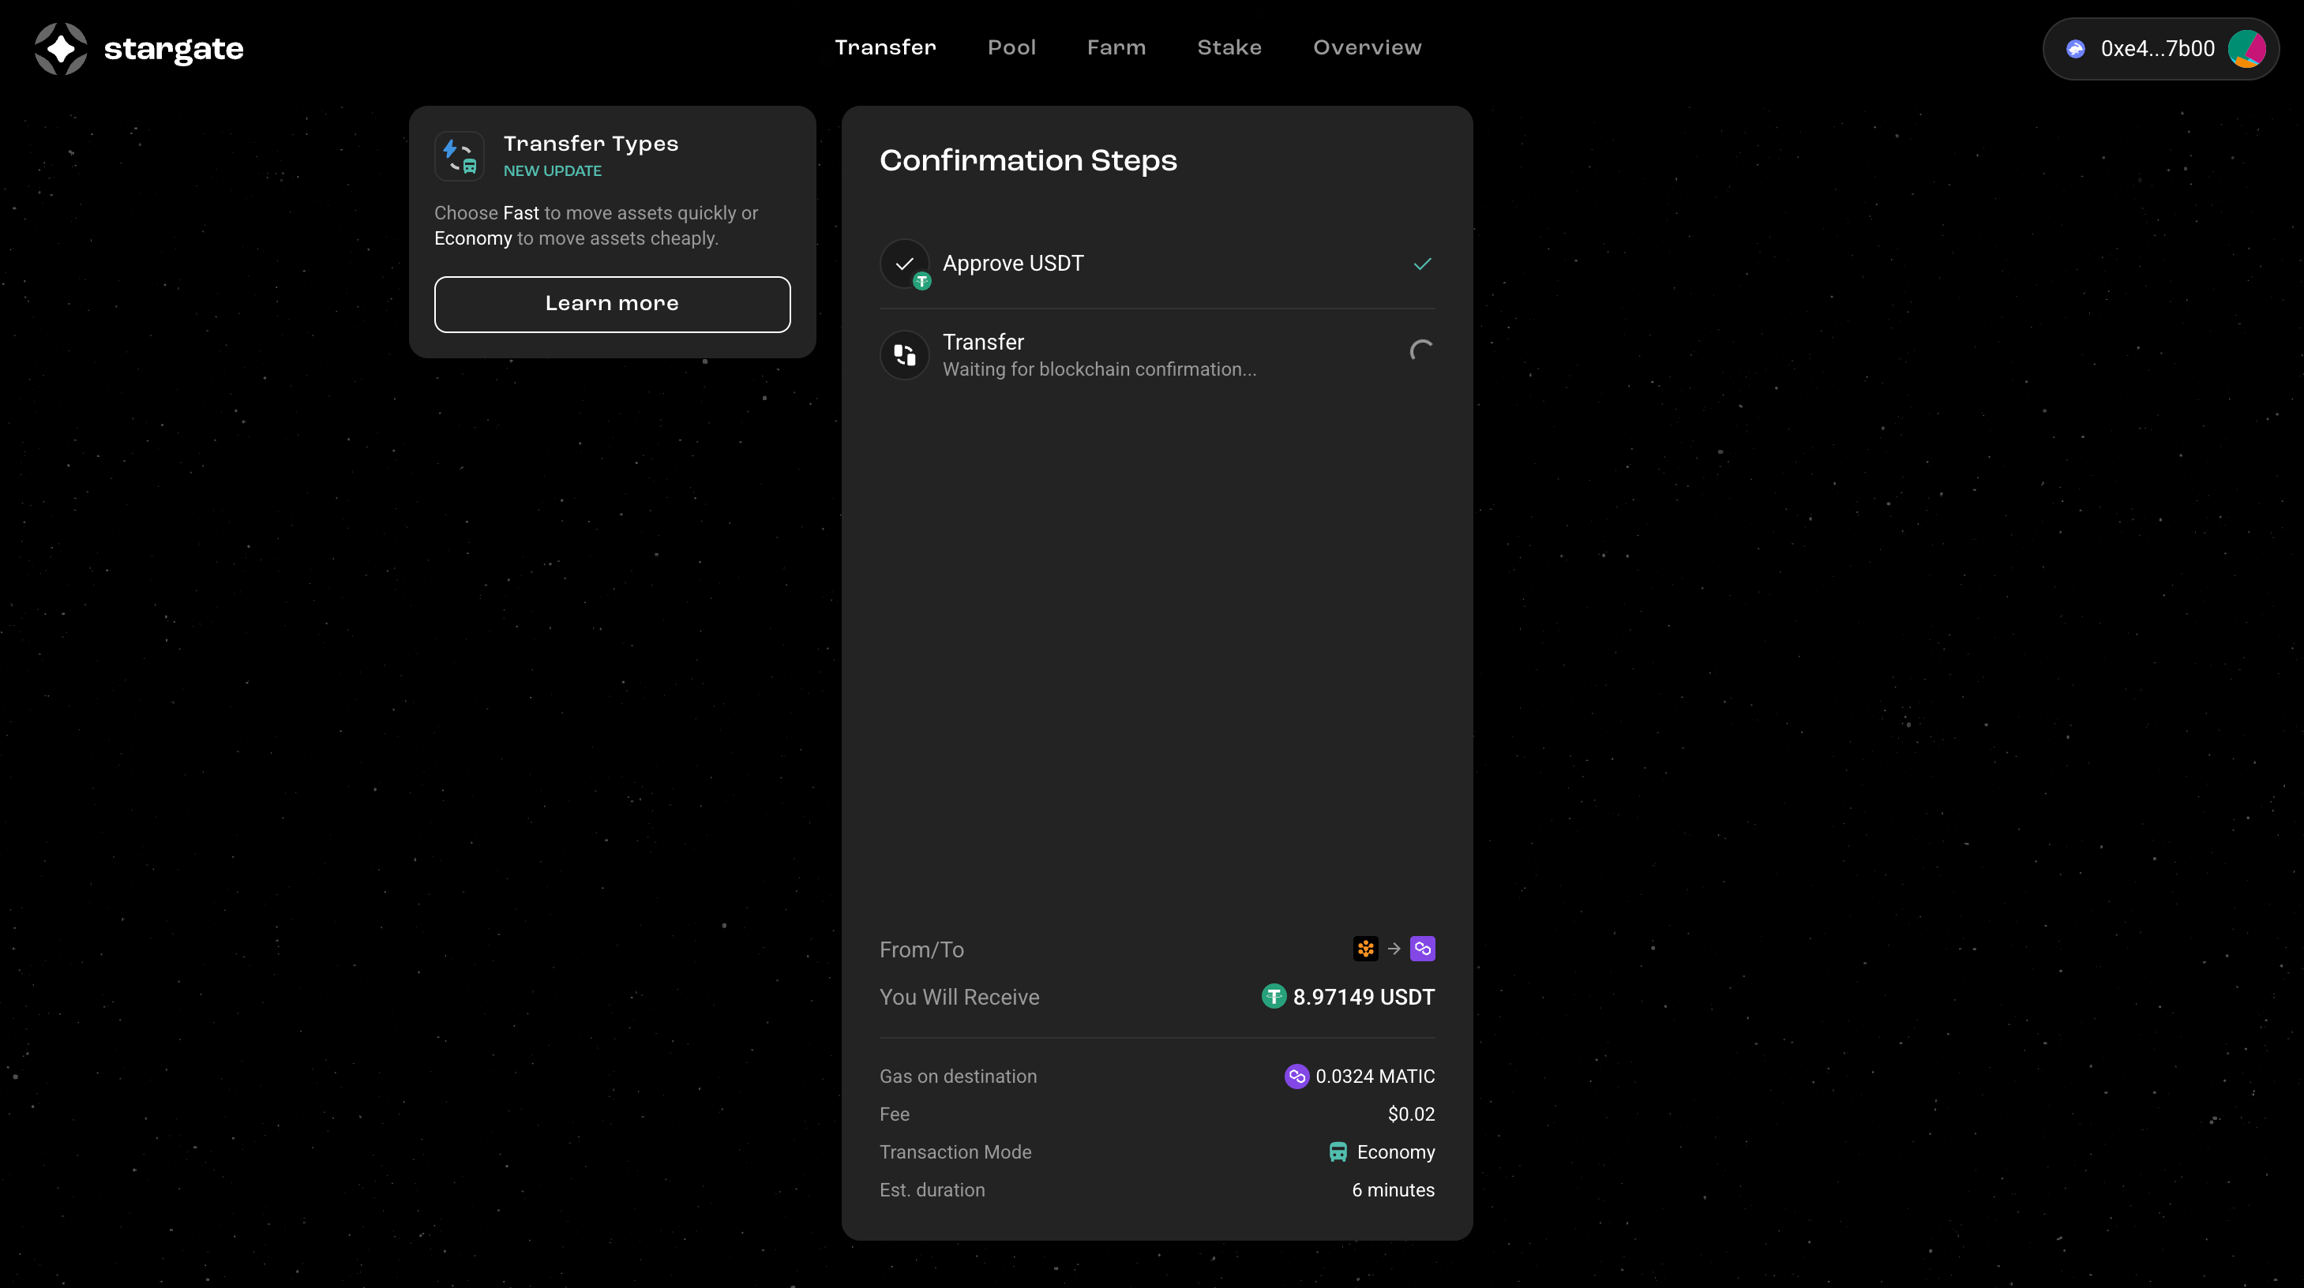Click the stargate wordmark link
Image resolution: width=2304 pixels, height=1288 pixels.
point(173,49)
